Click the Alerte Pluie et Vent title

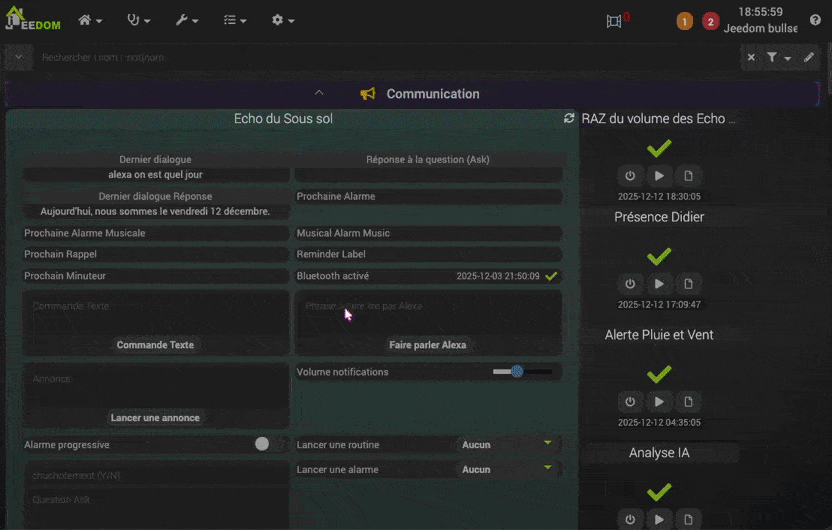[x=659, y=335]
